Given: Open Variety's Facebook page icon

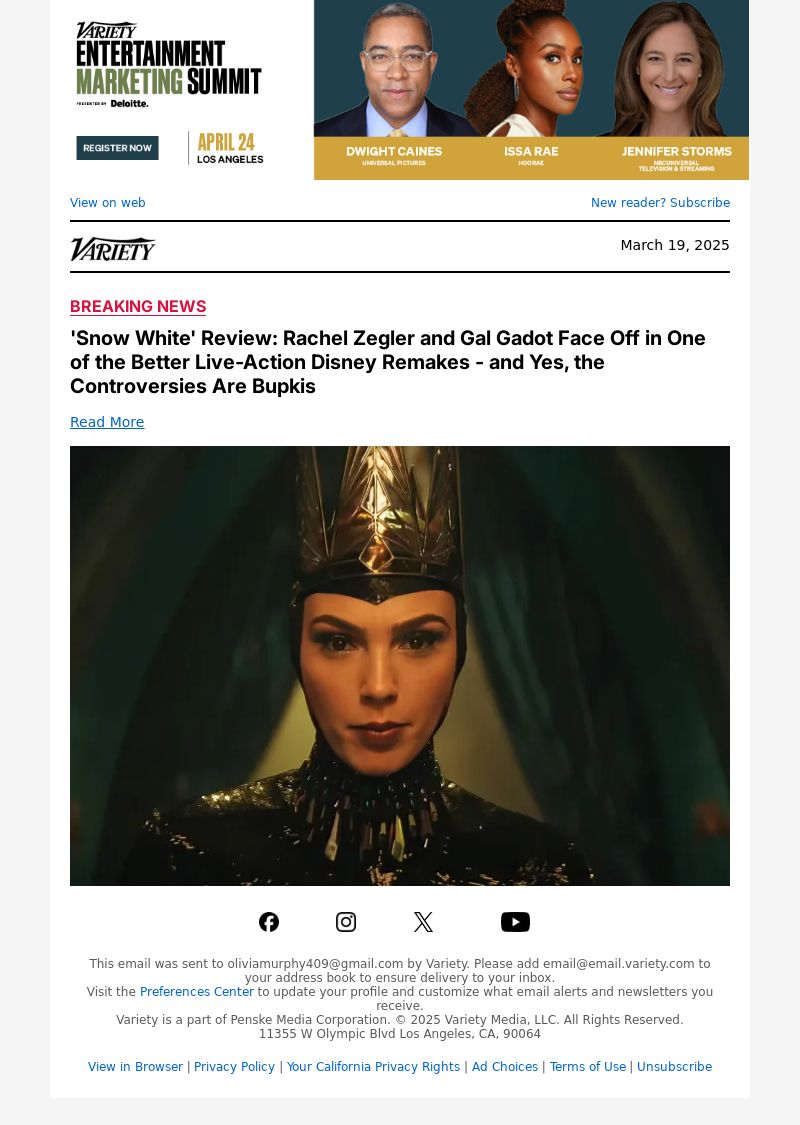Looking at the screenshot, I should (x=269, y=922).
